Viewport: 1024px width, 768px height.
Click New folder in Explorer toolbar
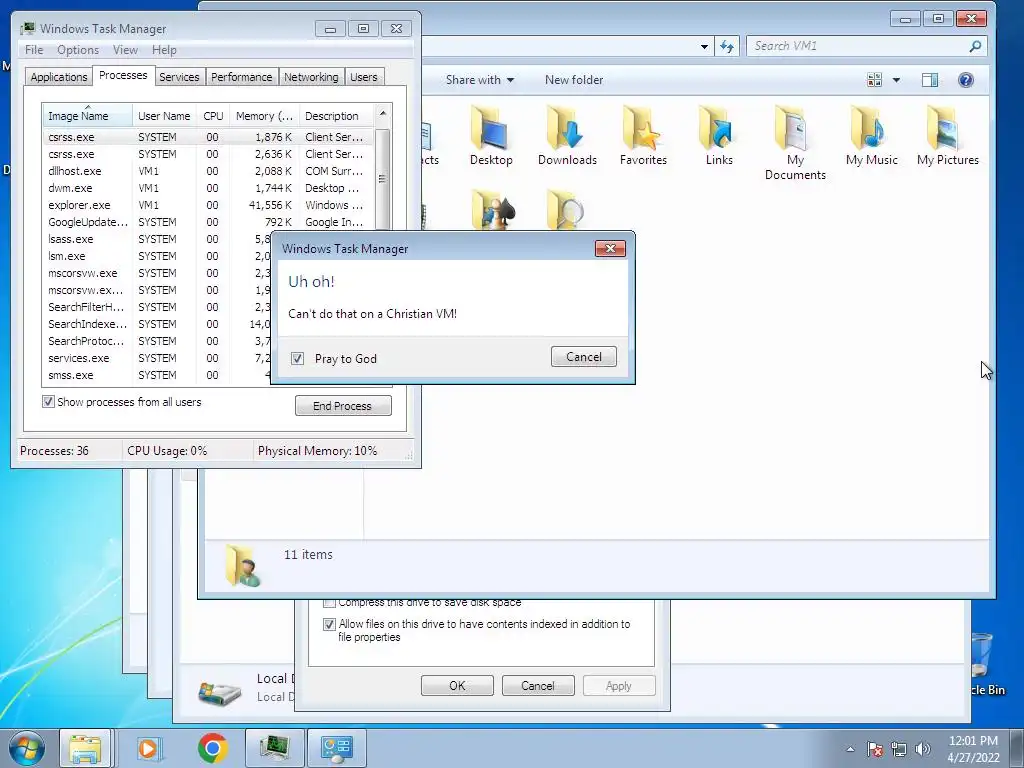point(574,80)
